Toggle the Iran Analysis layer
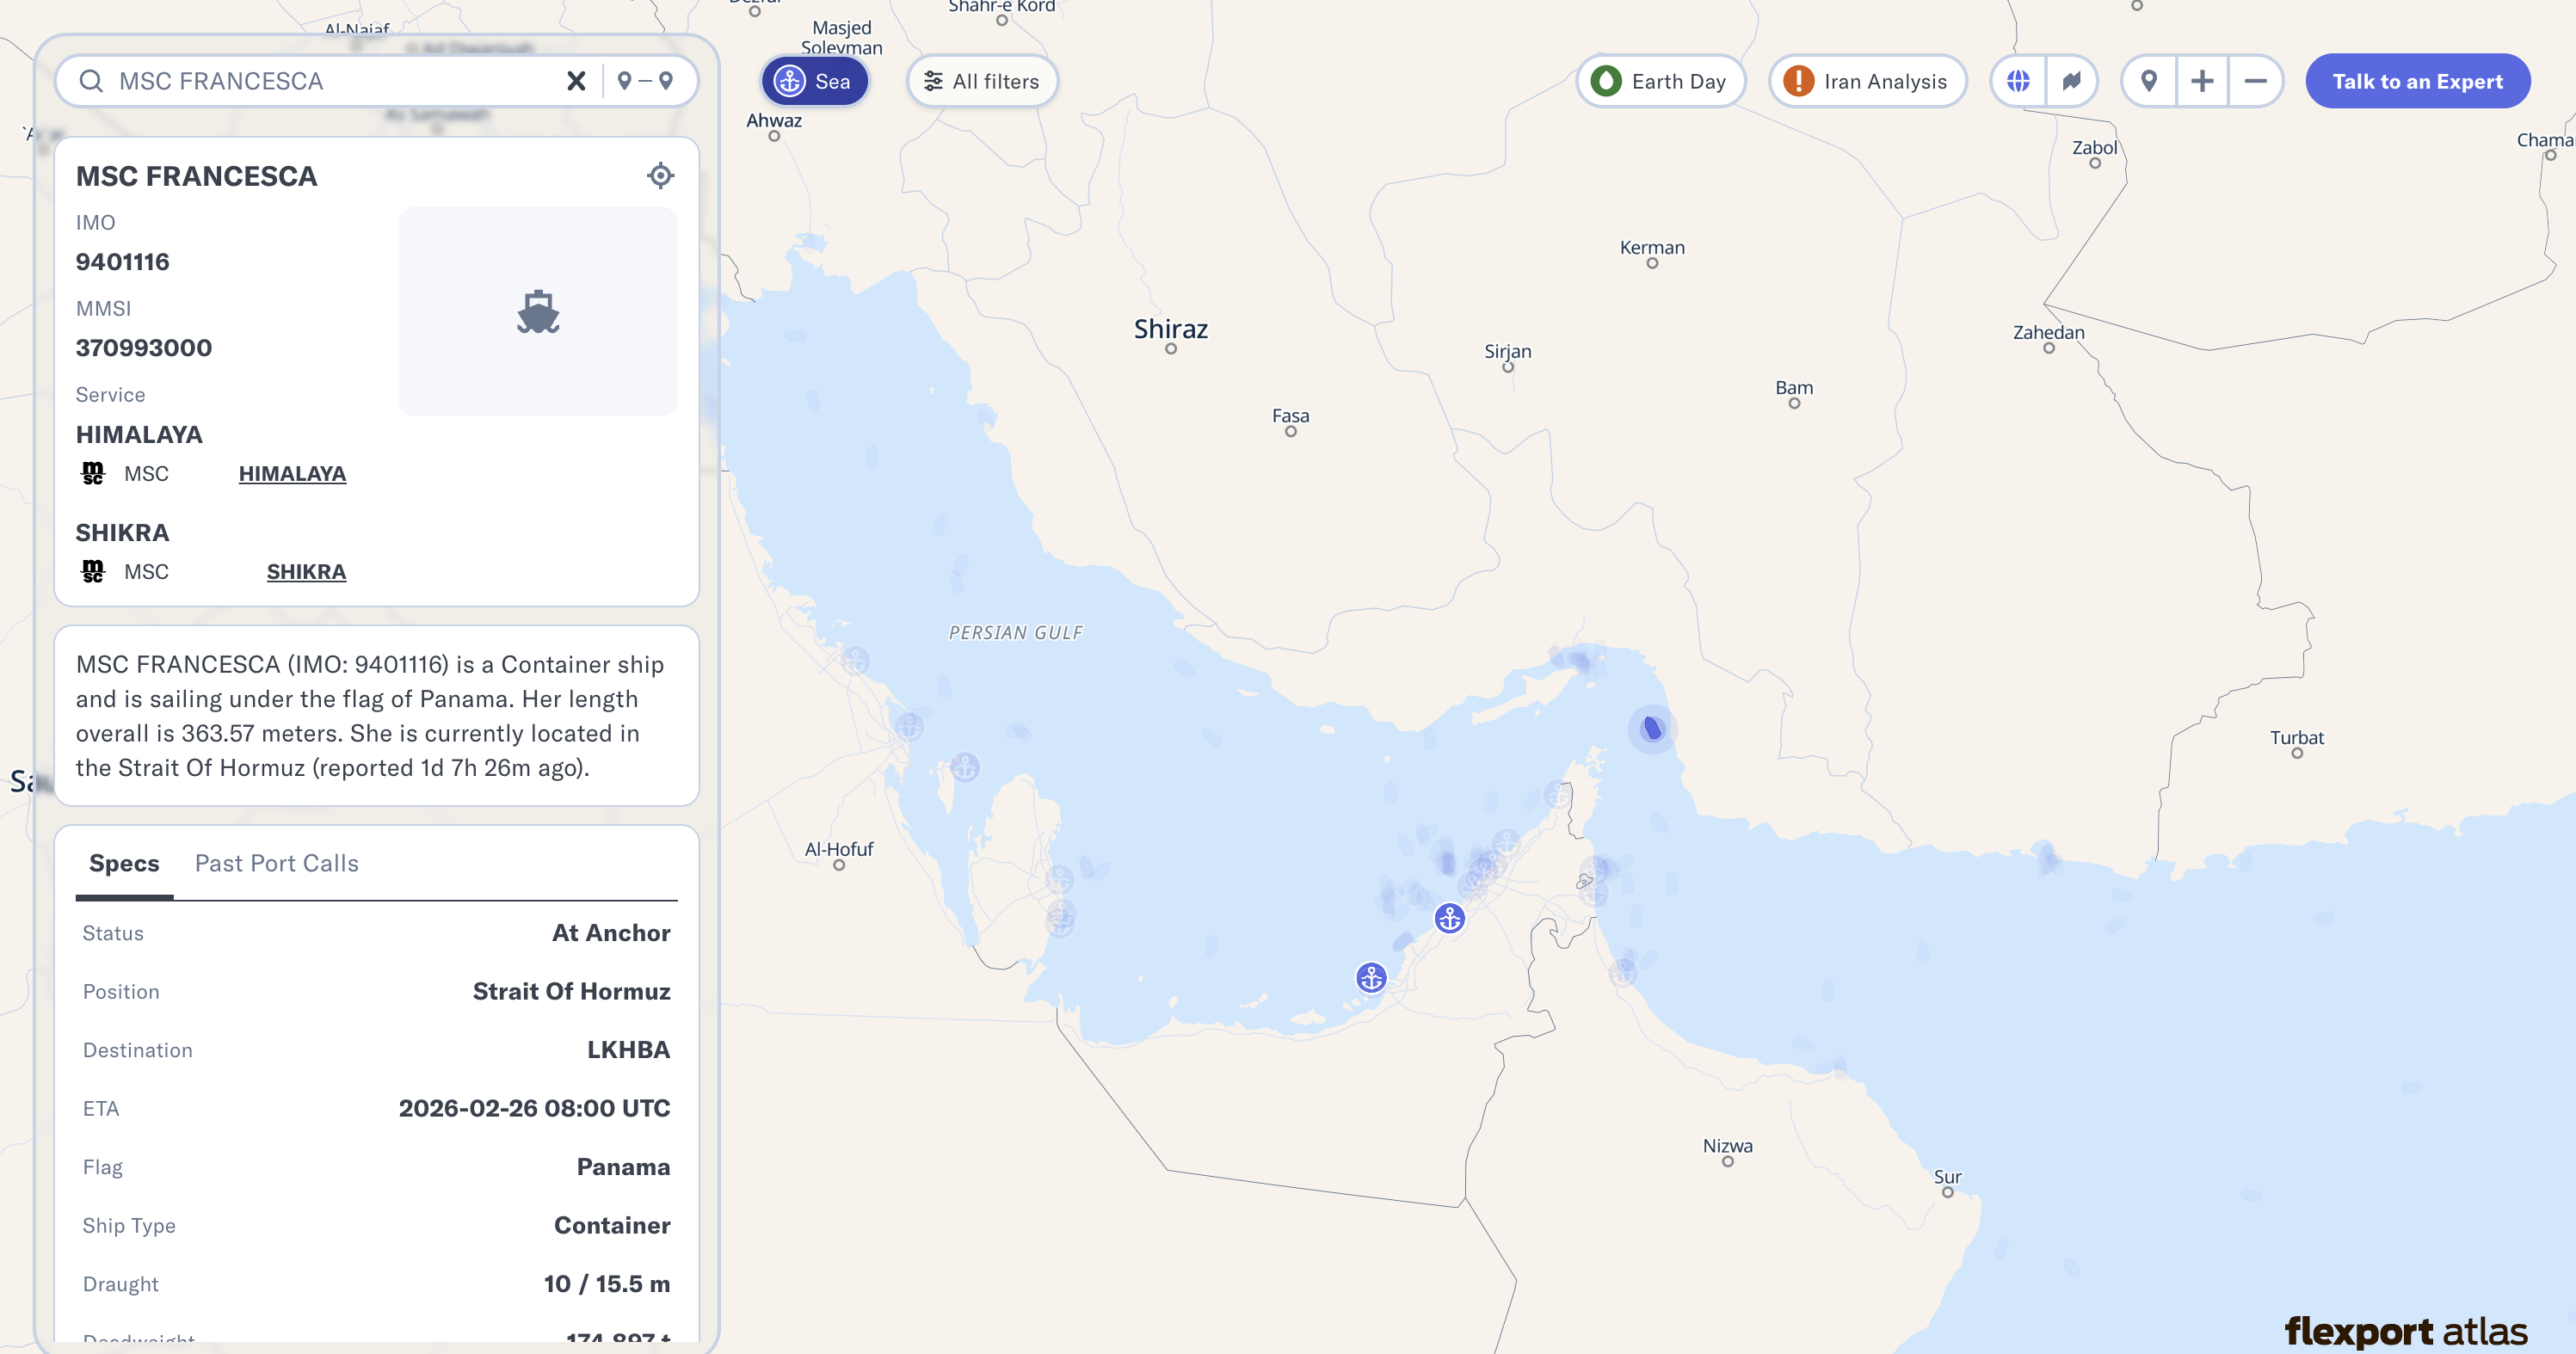Screen dimensions: 2576x1354 coord(1866,81)
